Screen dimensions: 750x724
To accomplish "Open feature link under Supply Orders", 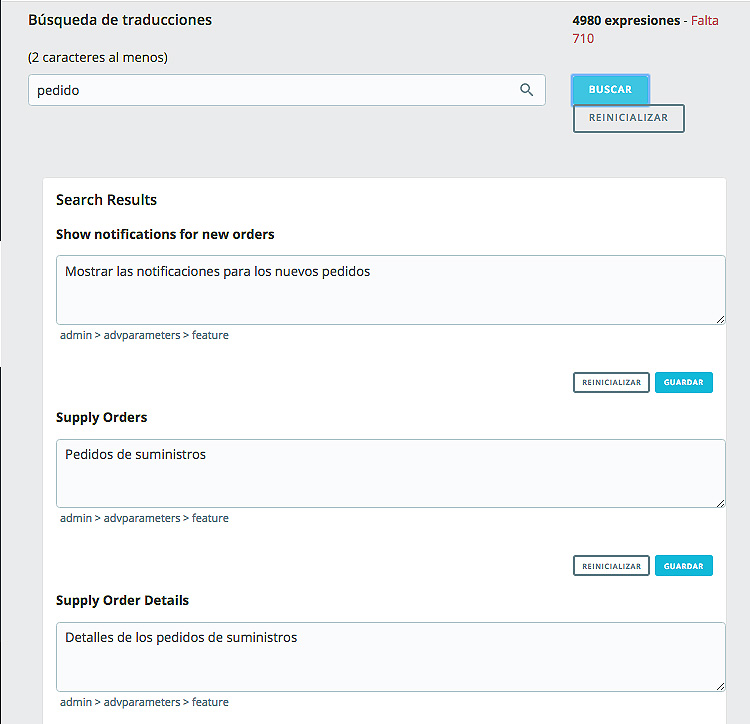I will point(210,518).
